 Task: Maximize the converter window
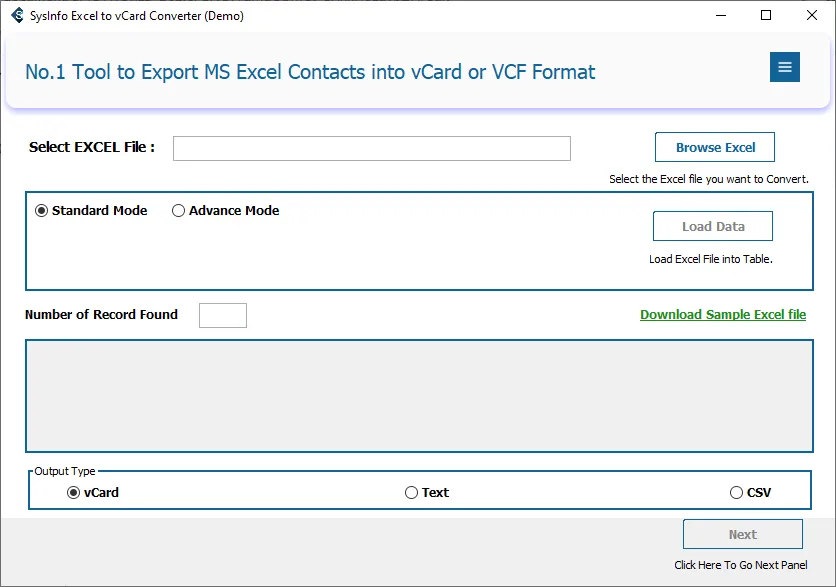(766, 15)
